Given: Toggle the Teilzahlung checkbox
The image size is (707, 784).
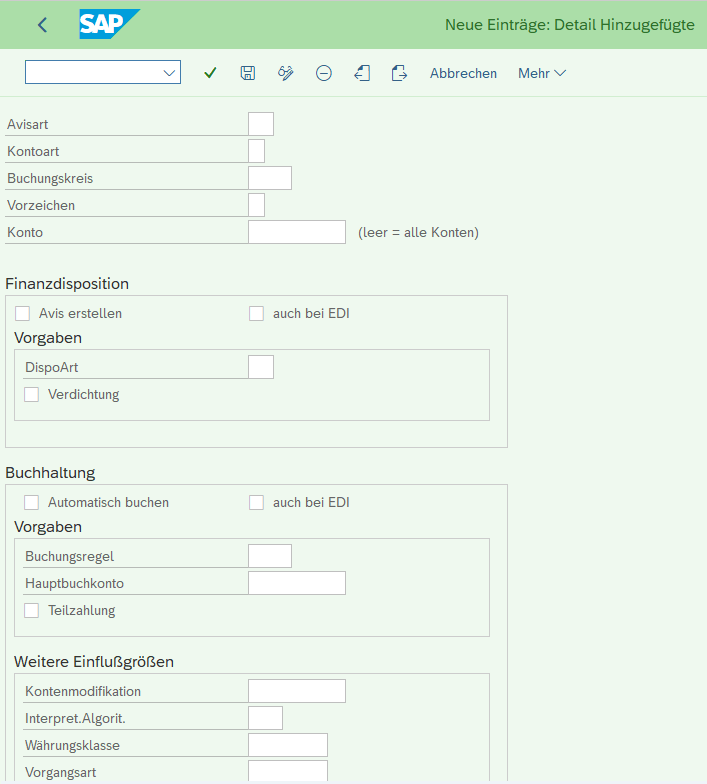Looking at the screenshot, I should click(32, 611).
